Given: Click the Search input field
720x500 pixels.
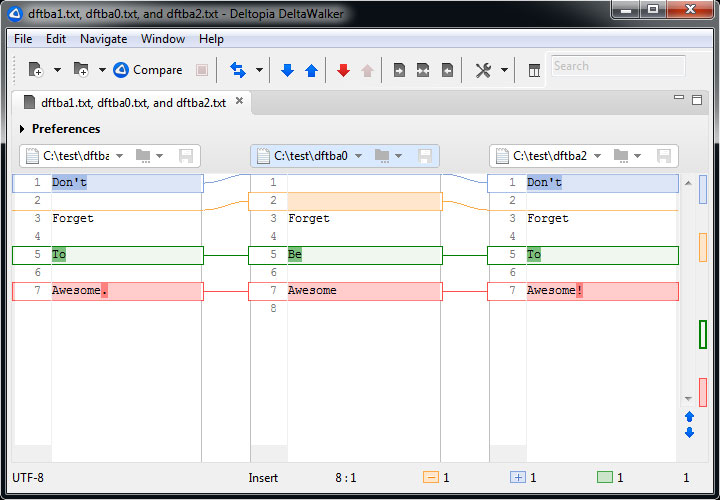Looking at the screenshot, I should coord(617,66).
